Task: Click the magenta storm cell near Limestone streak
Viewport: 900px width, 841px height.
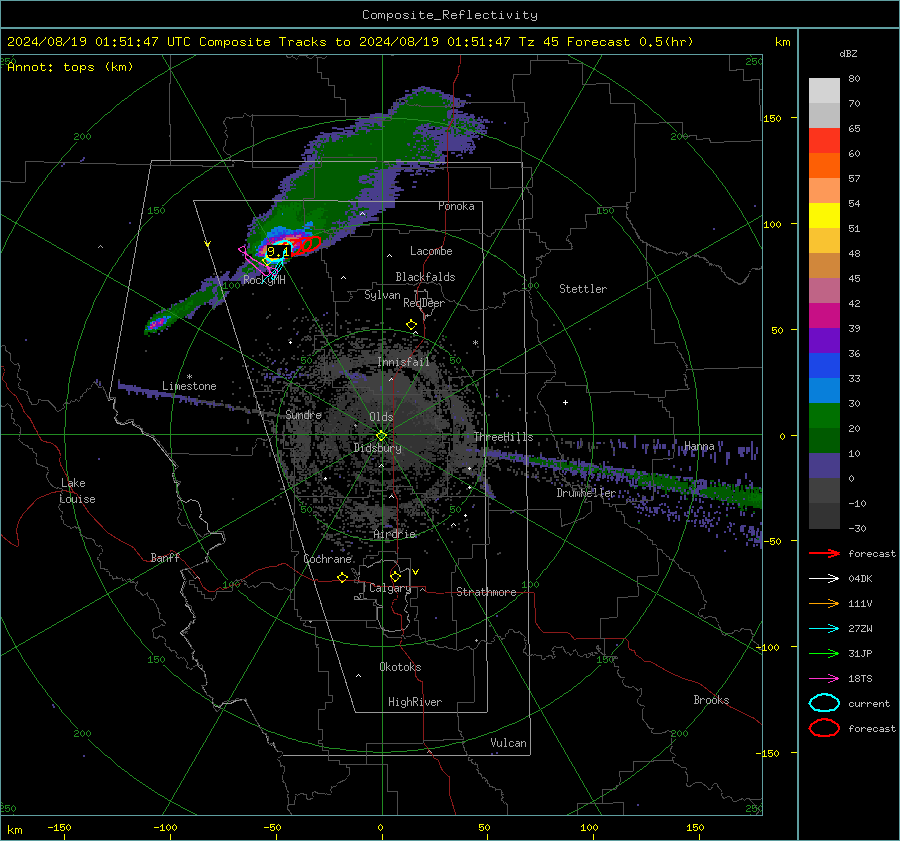Action: (156, 324)
